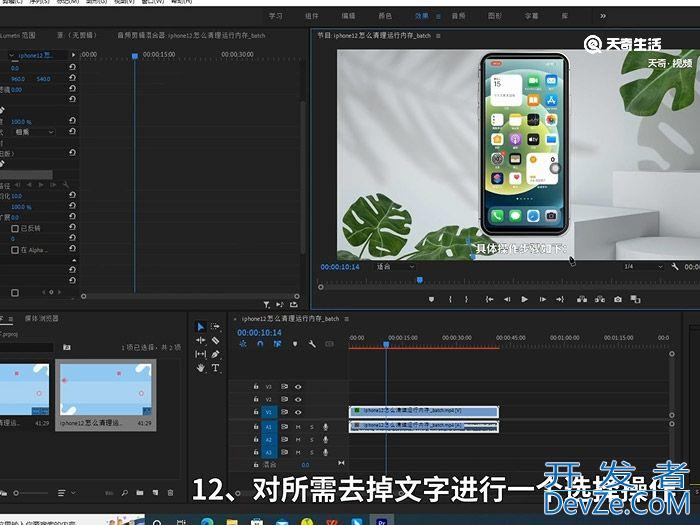Image resolution: width=700 pixels, height=525 pixels.
Task: Click the Mark In button
Action: (x=450, y=300)
